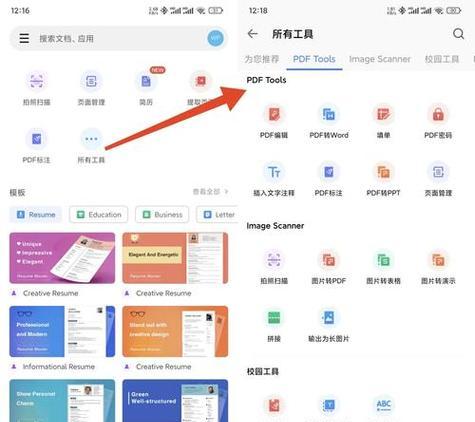Tap the 拍照扫描 icon on home screen

point(37,81)
